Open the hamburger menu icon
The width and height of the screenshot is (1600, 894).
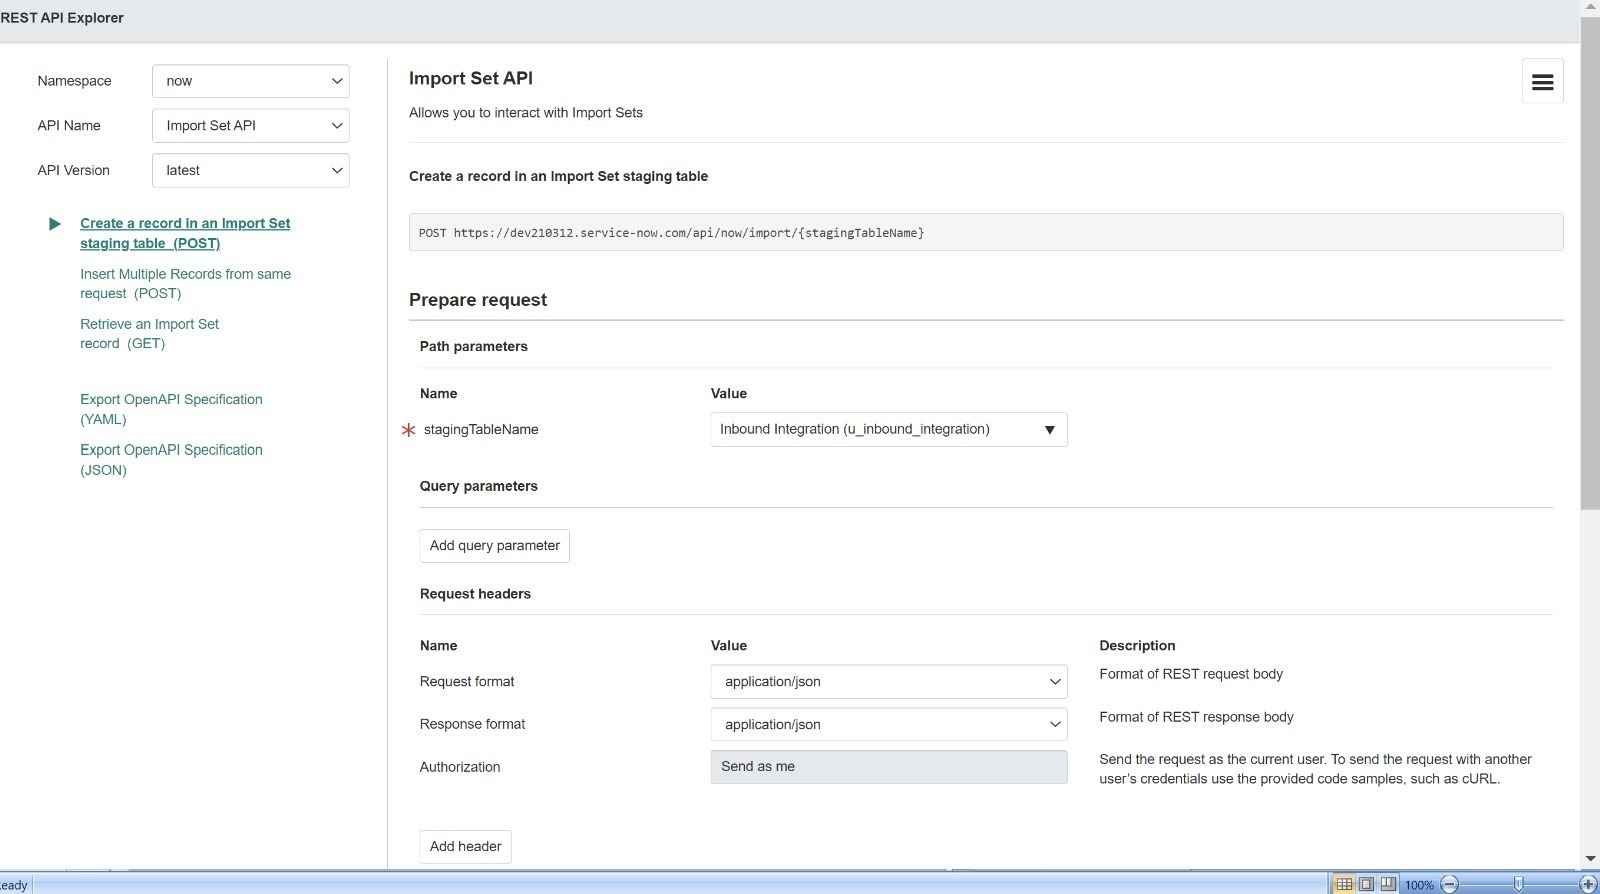click(1542, 82)
